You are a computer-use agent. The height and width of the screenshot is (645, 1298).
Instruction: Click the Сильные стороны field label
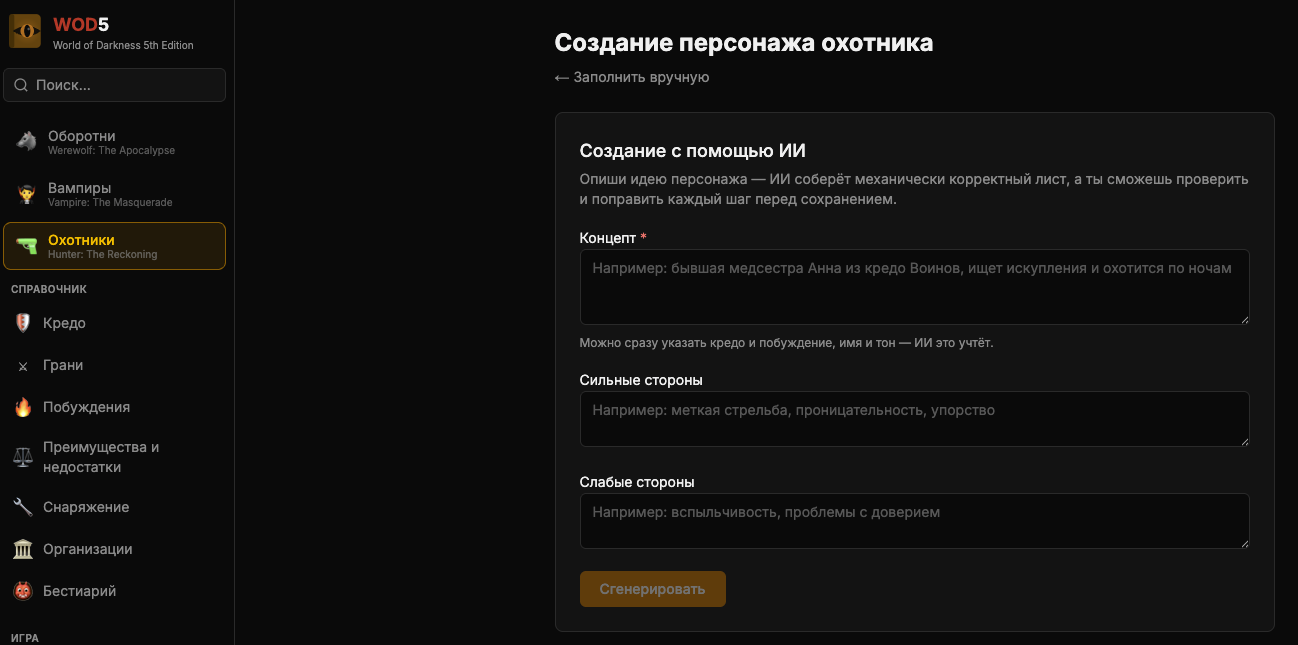tap(641, 380)
